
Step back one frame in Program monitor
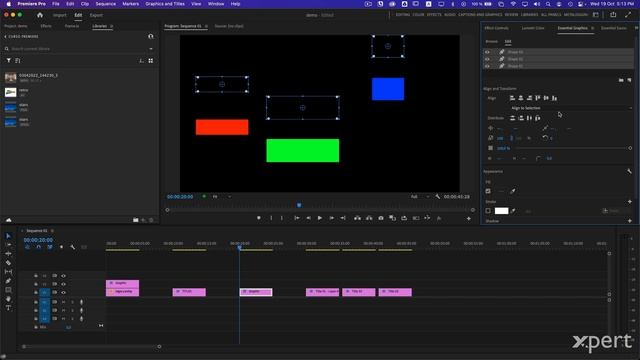point(308,218)
